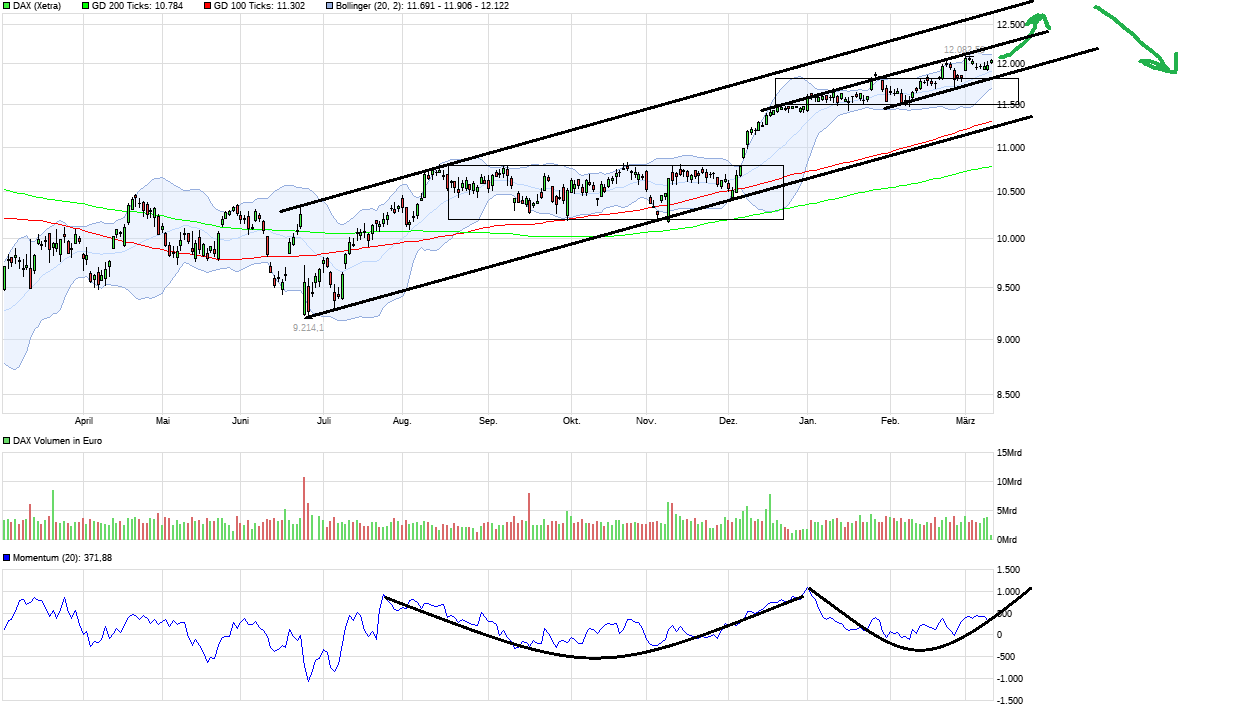
Task: Click the 'April' month label on time axis
Action: click(84, 421)
